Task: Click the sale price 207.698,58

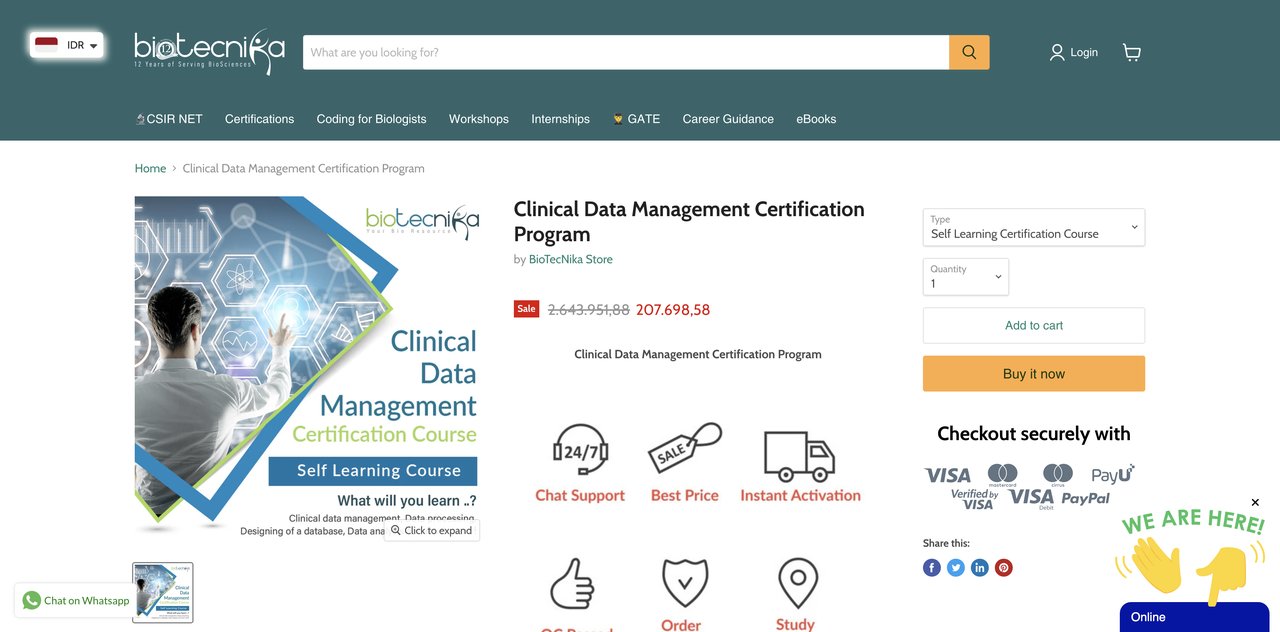Action: pos(673,310)
